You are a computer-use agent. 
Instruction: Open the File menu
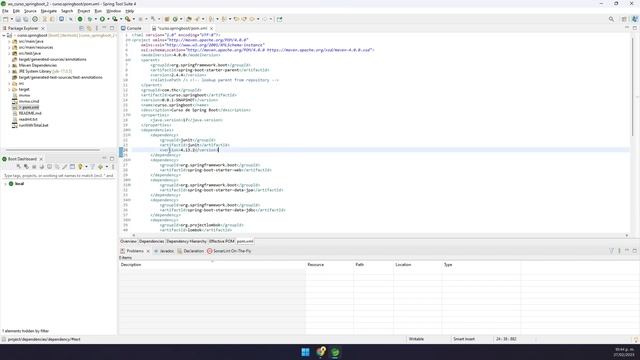5,11
